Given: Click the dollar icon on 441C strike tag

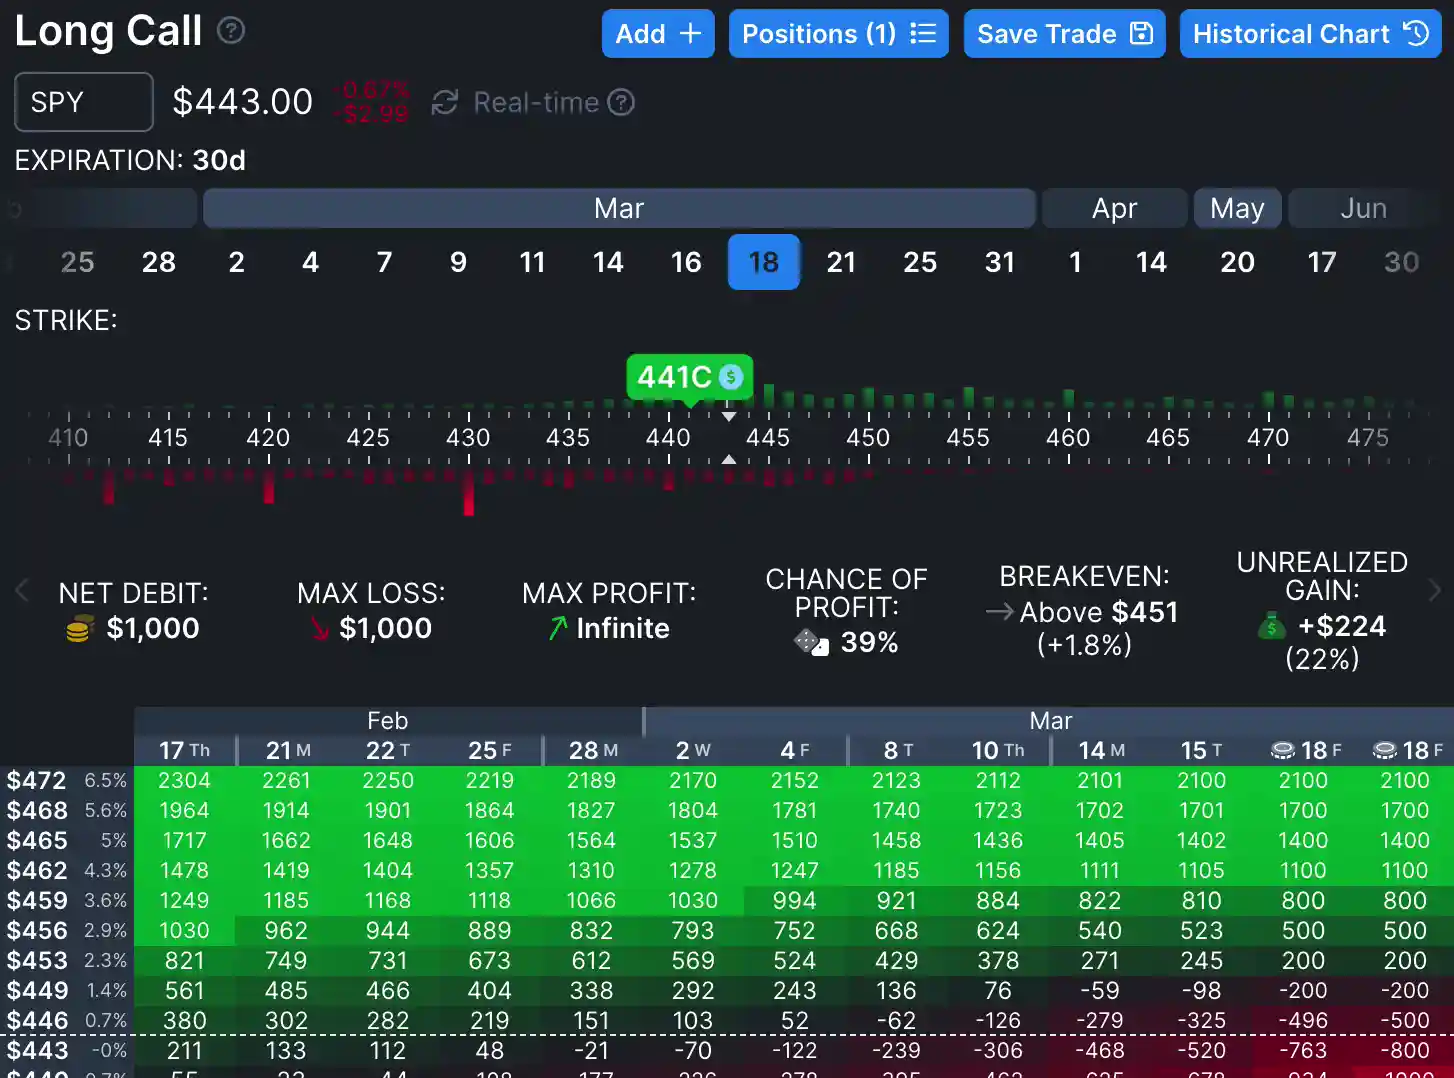Looking at the screenshot, I should pyautogui.click(x=731, y=377).
